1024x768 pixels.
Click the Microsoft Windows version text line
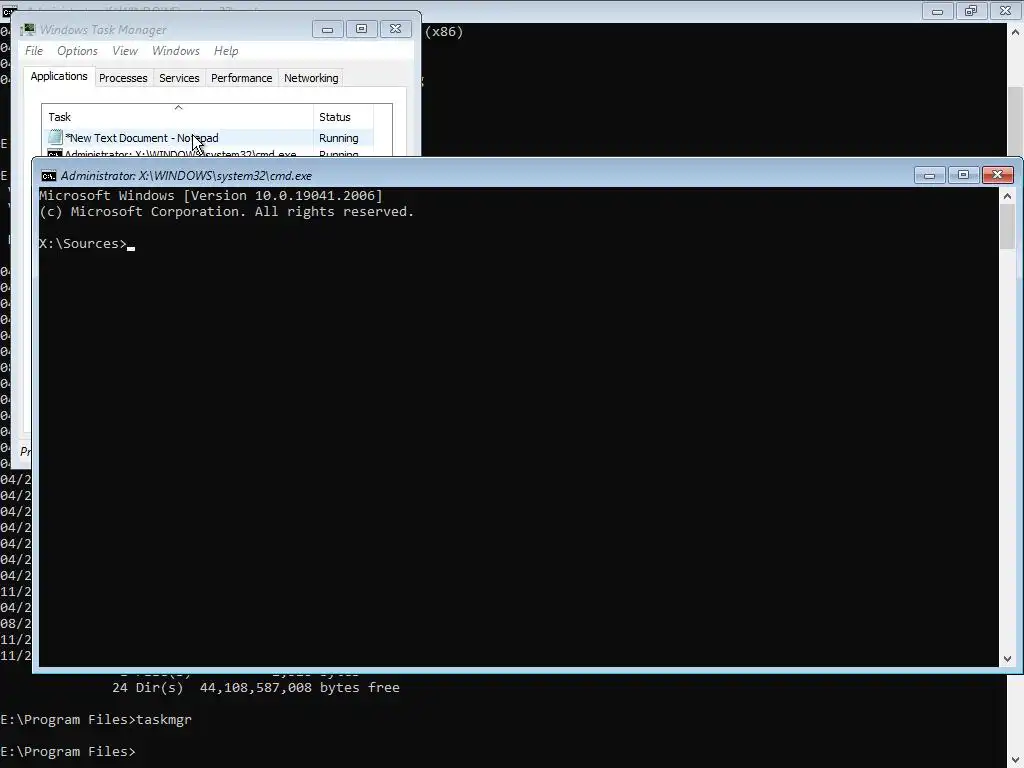coord(210,195)
